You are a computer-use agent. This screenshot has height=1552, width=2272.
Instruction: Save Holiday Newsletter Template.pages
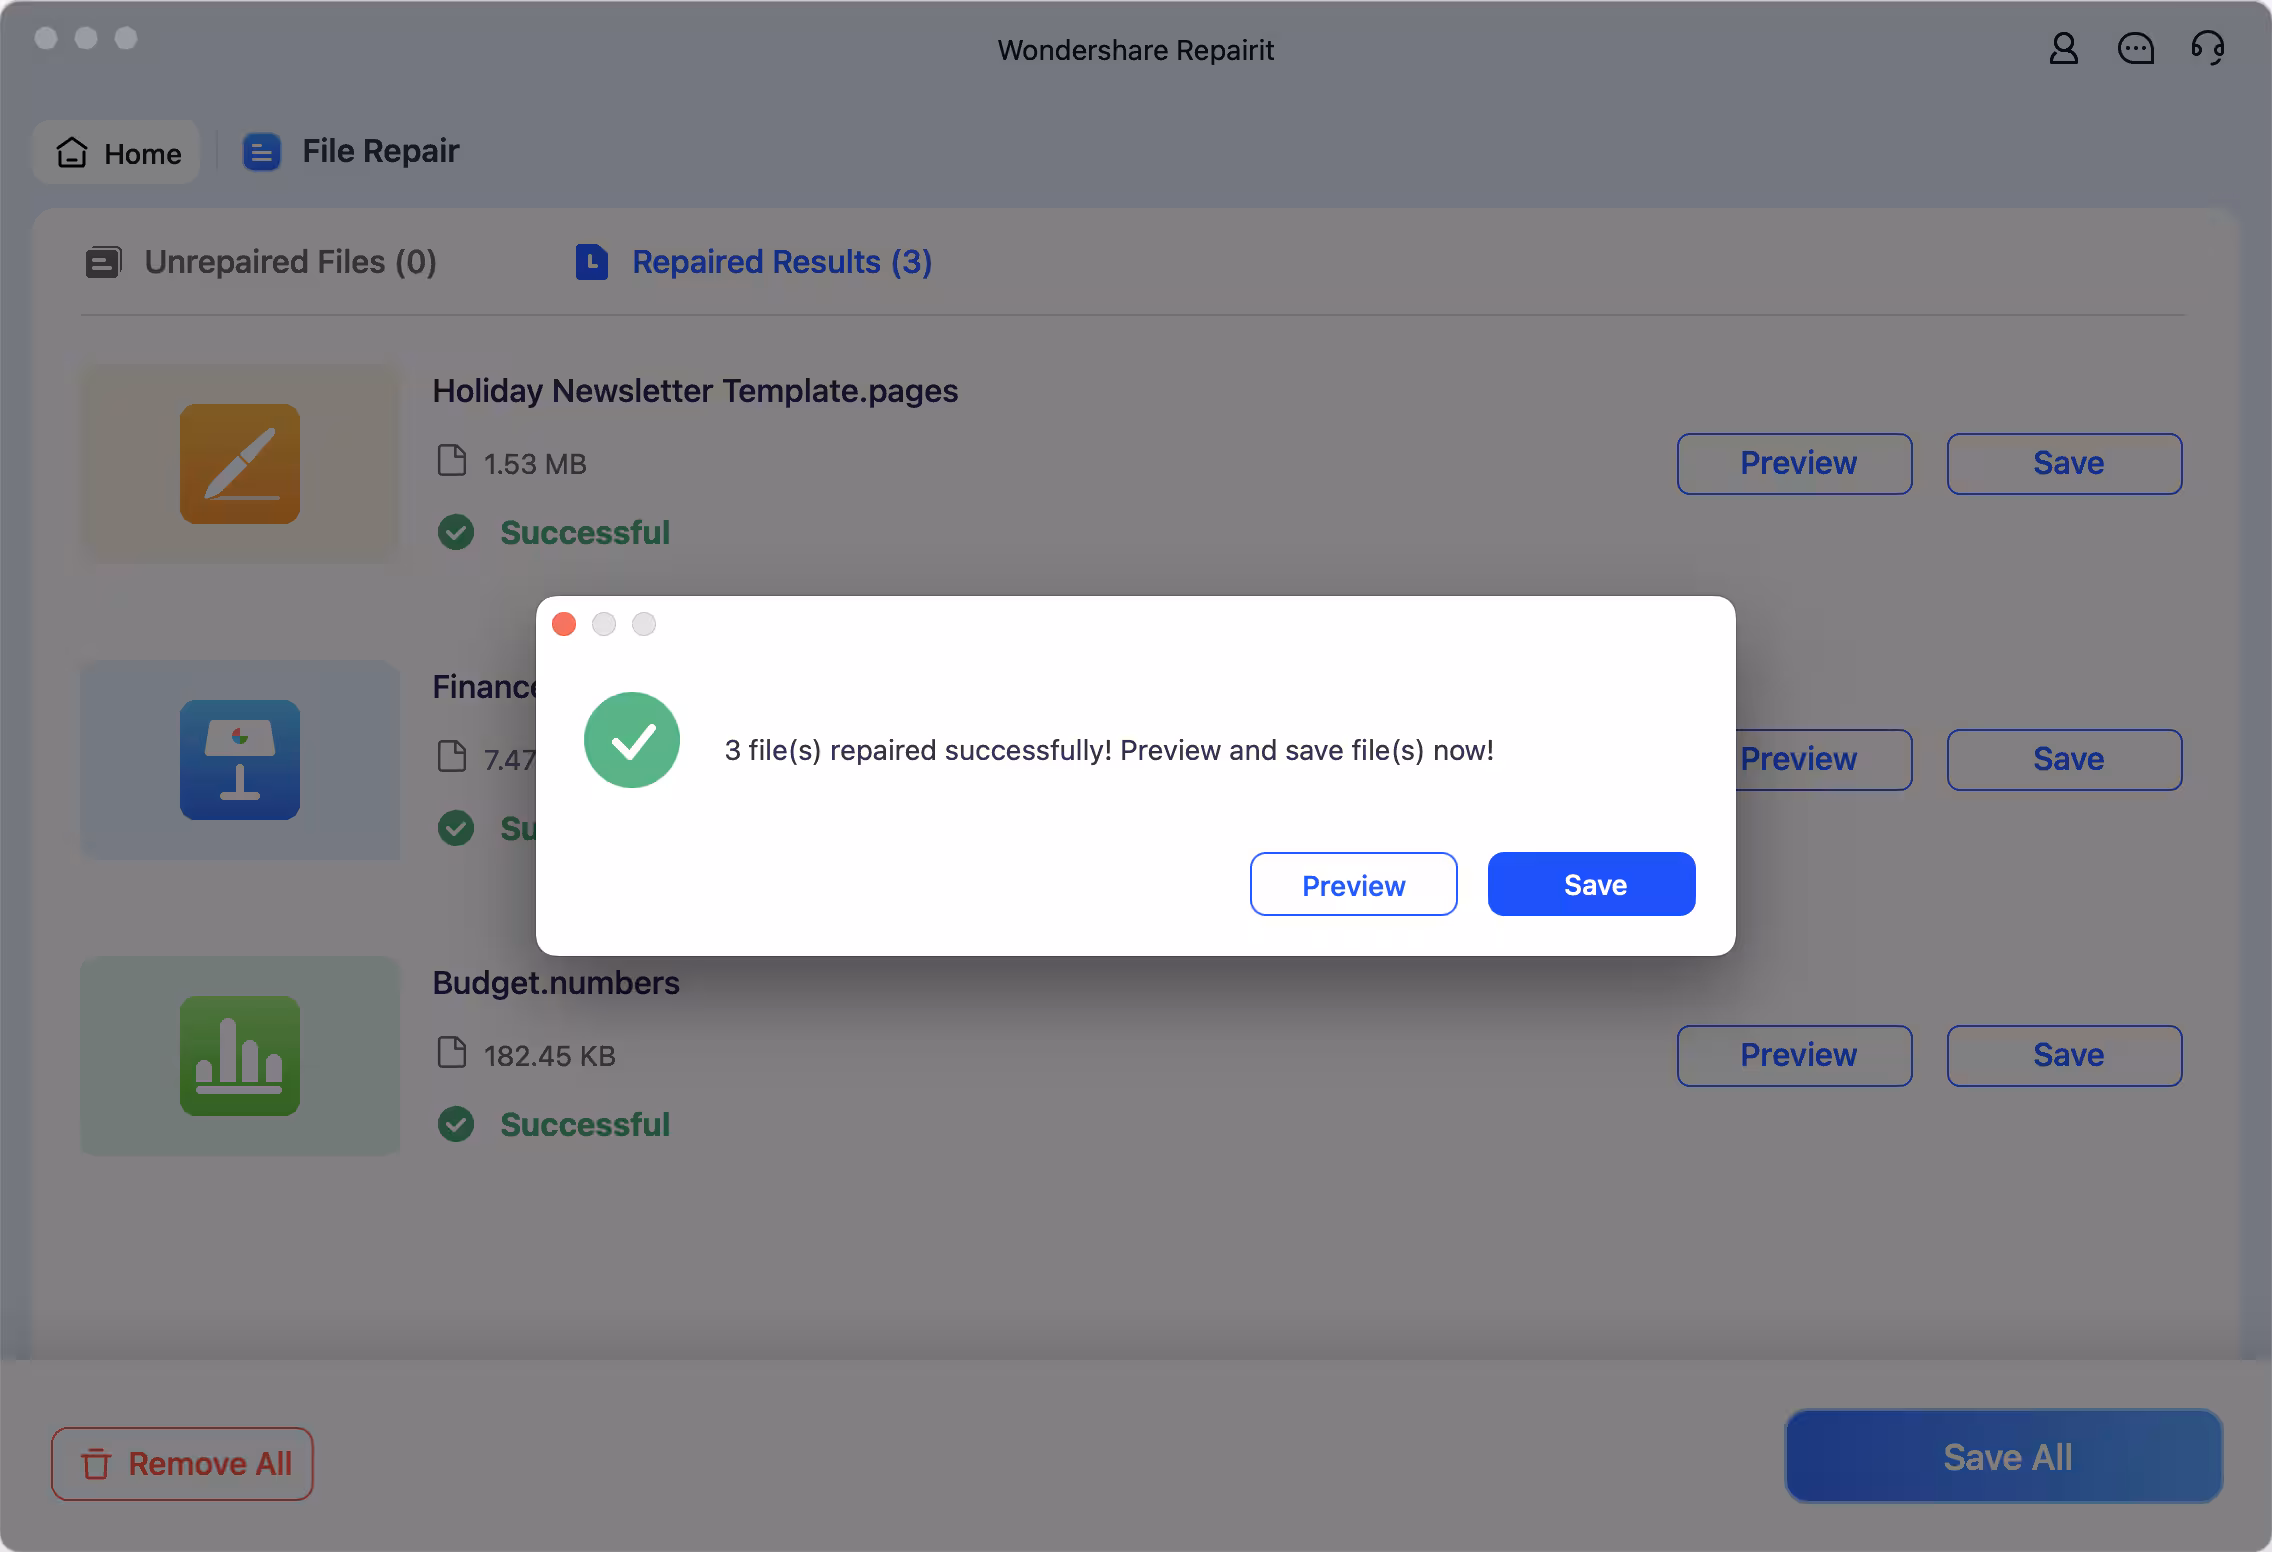click(2065, 463)
